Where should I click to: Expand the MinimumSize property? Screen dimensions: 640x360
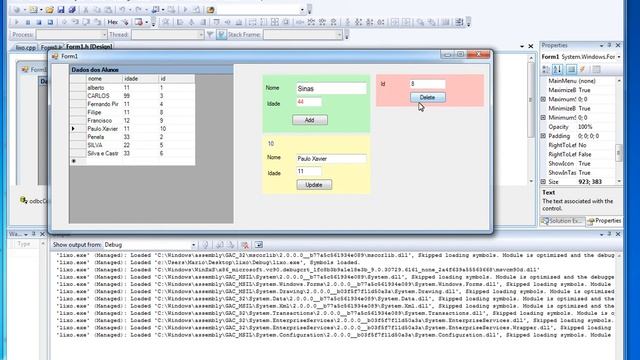pos(543,118)
